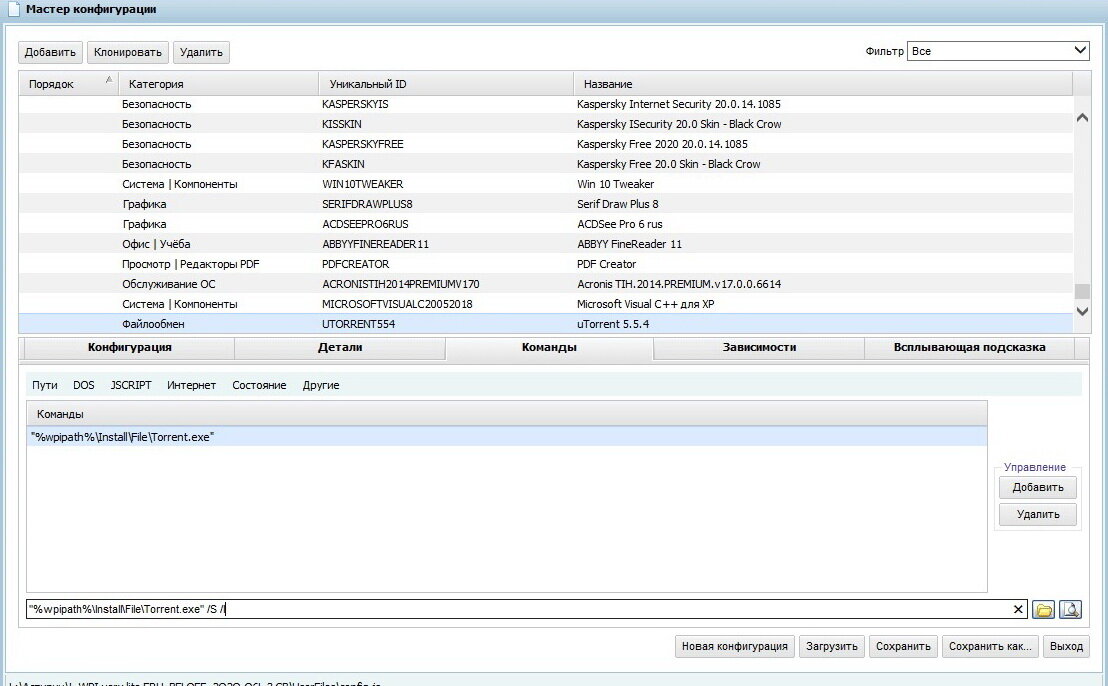Click the top Добавить button above the list
The width and height of the screenshot is (1108, 686).
tap(50, 52)
